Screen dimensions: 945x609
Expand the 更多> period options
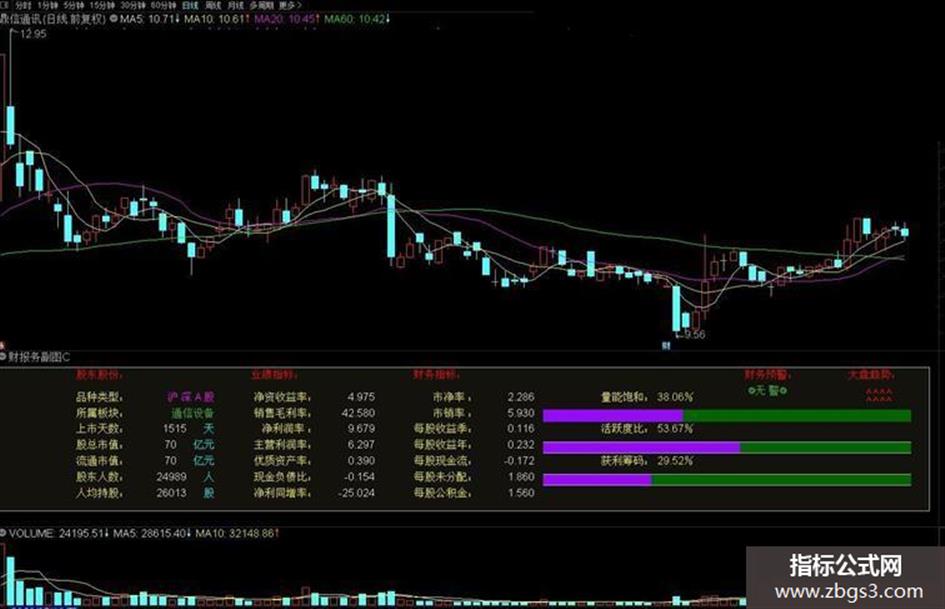(290, 5)
